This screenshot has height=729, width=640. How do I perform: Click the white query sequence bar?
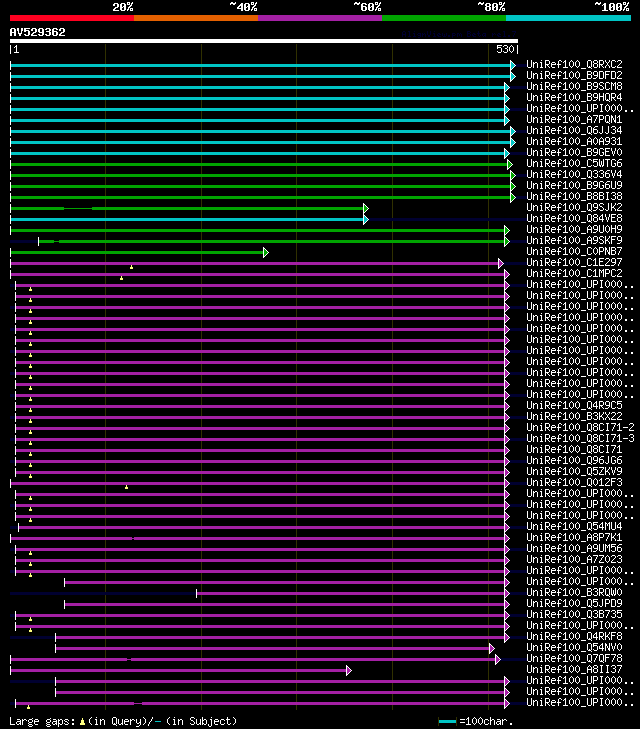point(264,41)
